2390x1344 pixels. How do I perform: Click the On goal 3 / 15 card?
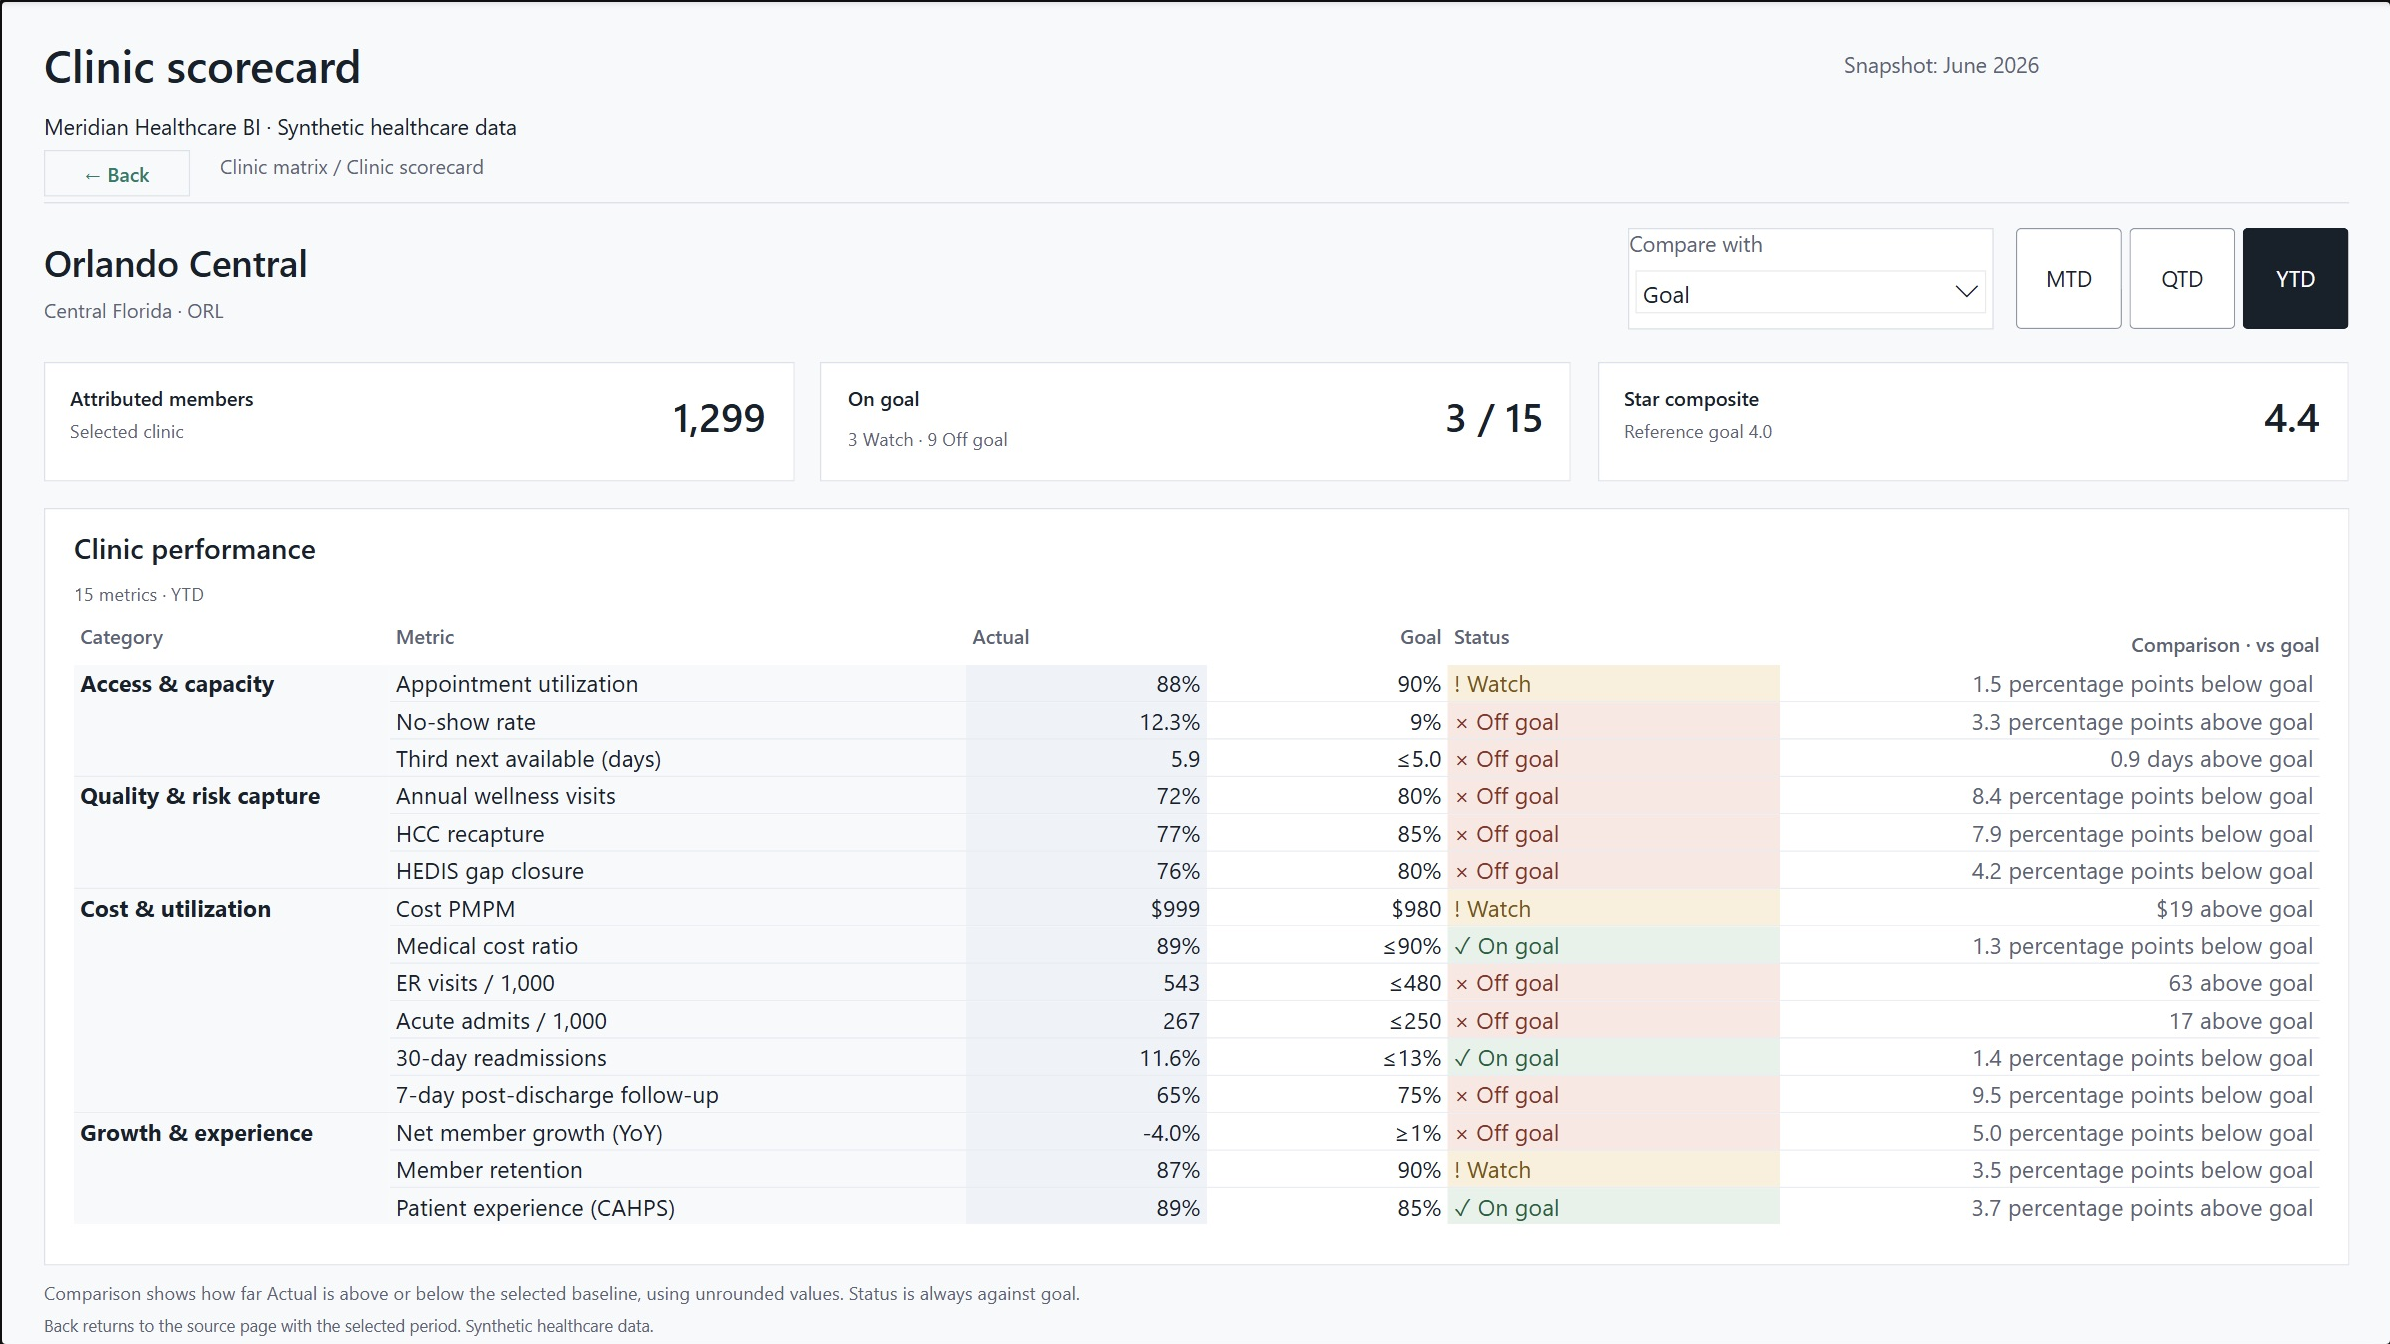pyautogui.click(x=1195, y=421)
